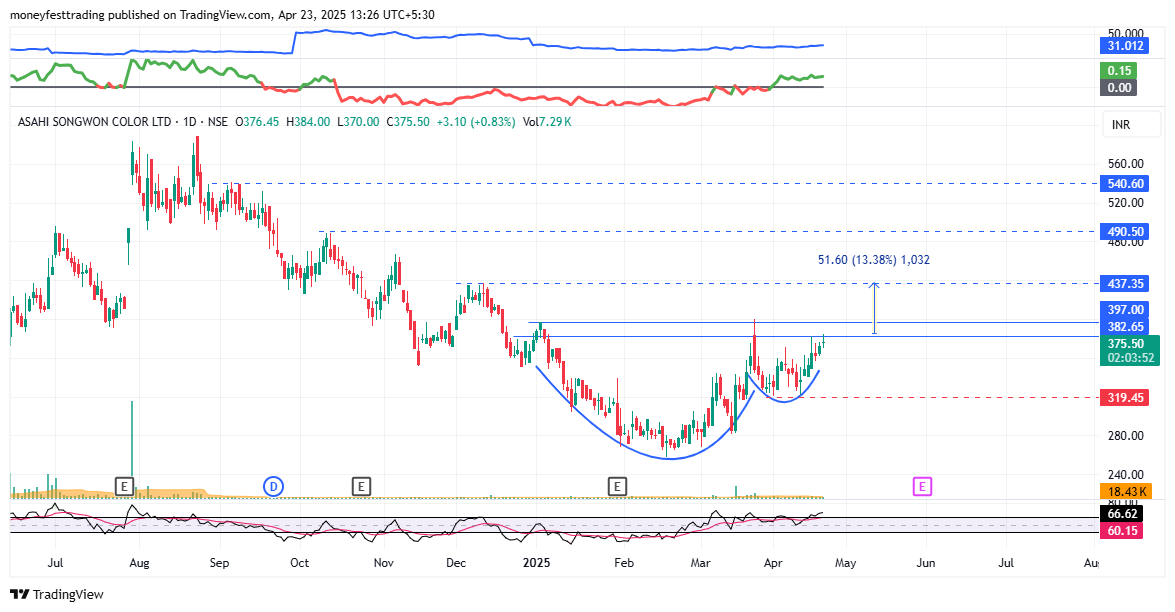Click the 280.00 price axis label
The width and height of the screenshot is (1175, 612).
[x=1126, y=436]
